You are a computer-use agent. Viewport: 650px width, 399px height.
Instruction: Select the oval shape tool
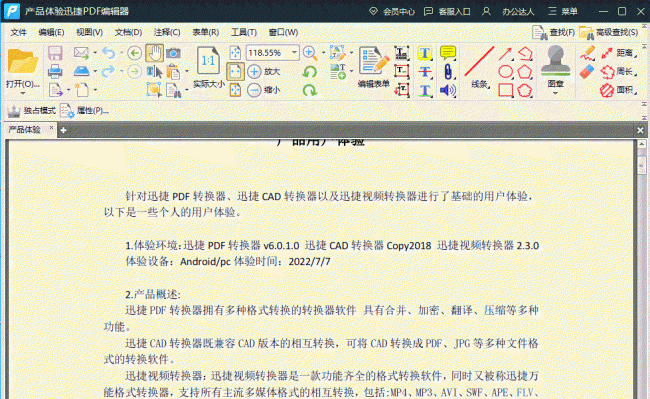pyautogui.click(x=505, y=72)
